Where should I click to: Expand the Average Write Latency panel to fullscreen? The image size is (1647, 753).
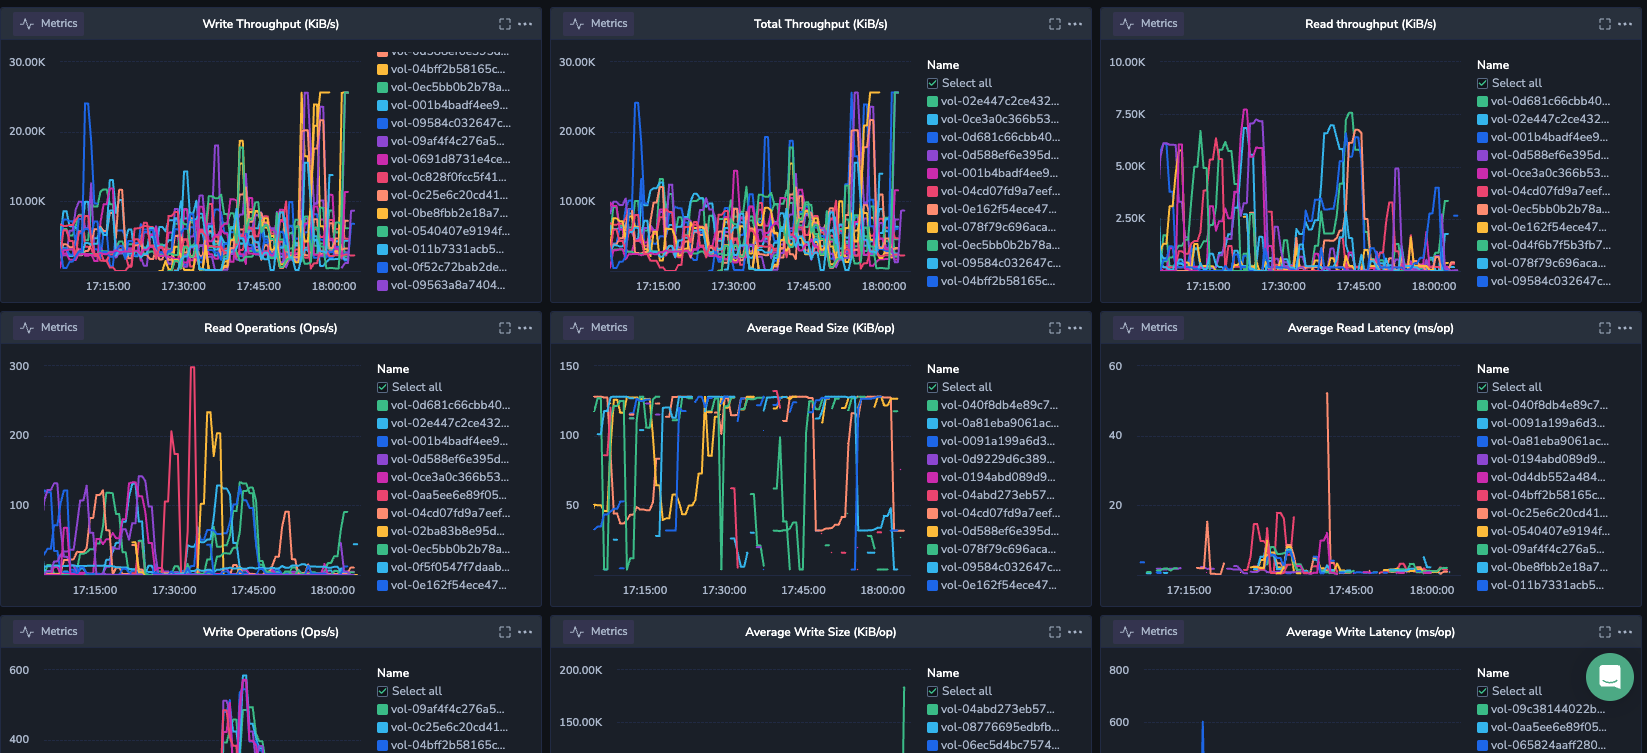point(1605,632)
